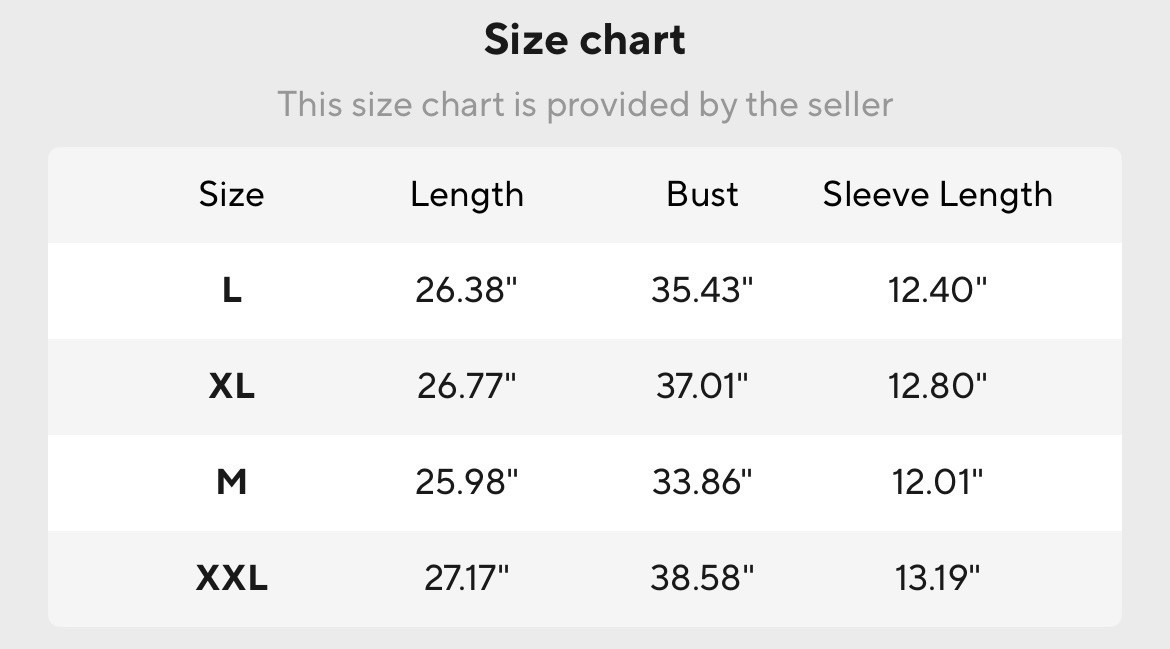Click the 26.38" length value
The width and height of the screenshot is (1170, 649).
coord(467,290)
